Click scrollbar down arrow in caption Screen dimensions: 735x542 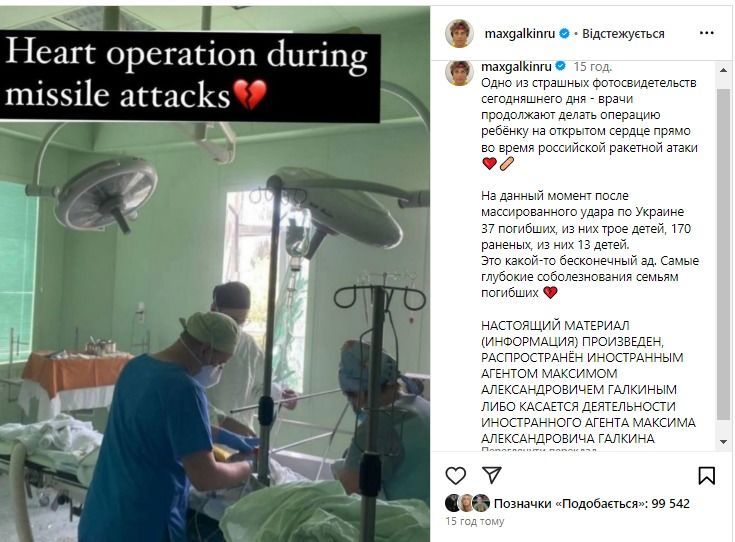[723, 442]
